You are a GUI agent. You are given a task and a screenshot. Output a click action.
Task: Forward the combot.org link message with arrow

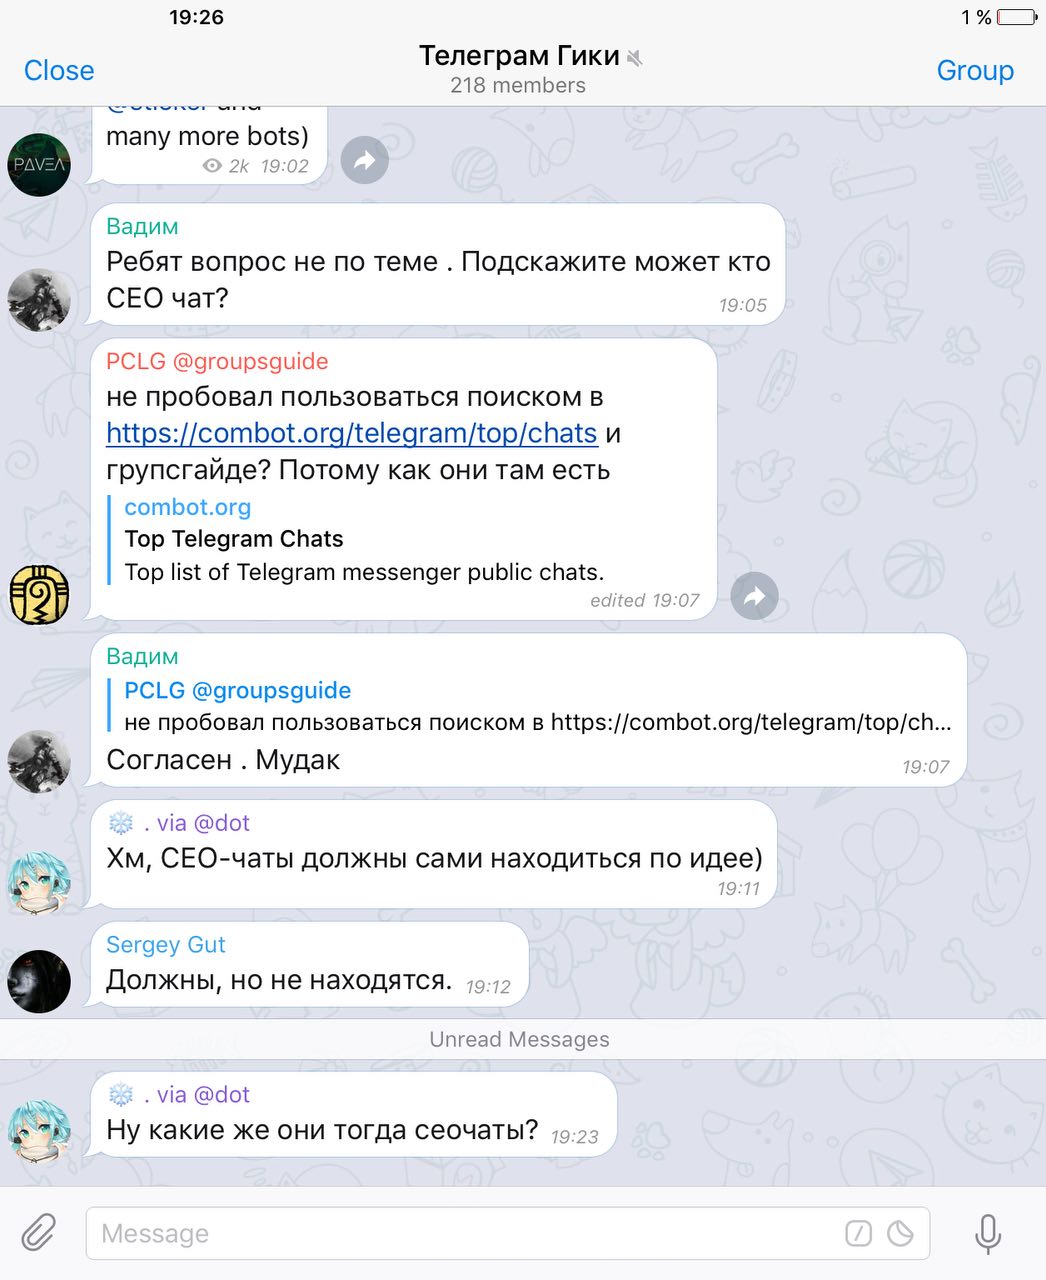click(754, 597)
